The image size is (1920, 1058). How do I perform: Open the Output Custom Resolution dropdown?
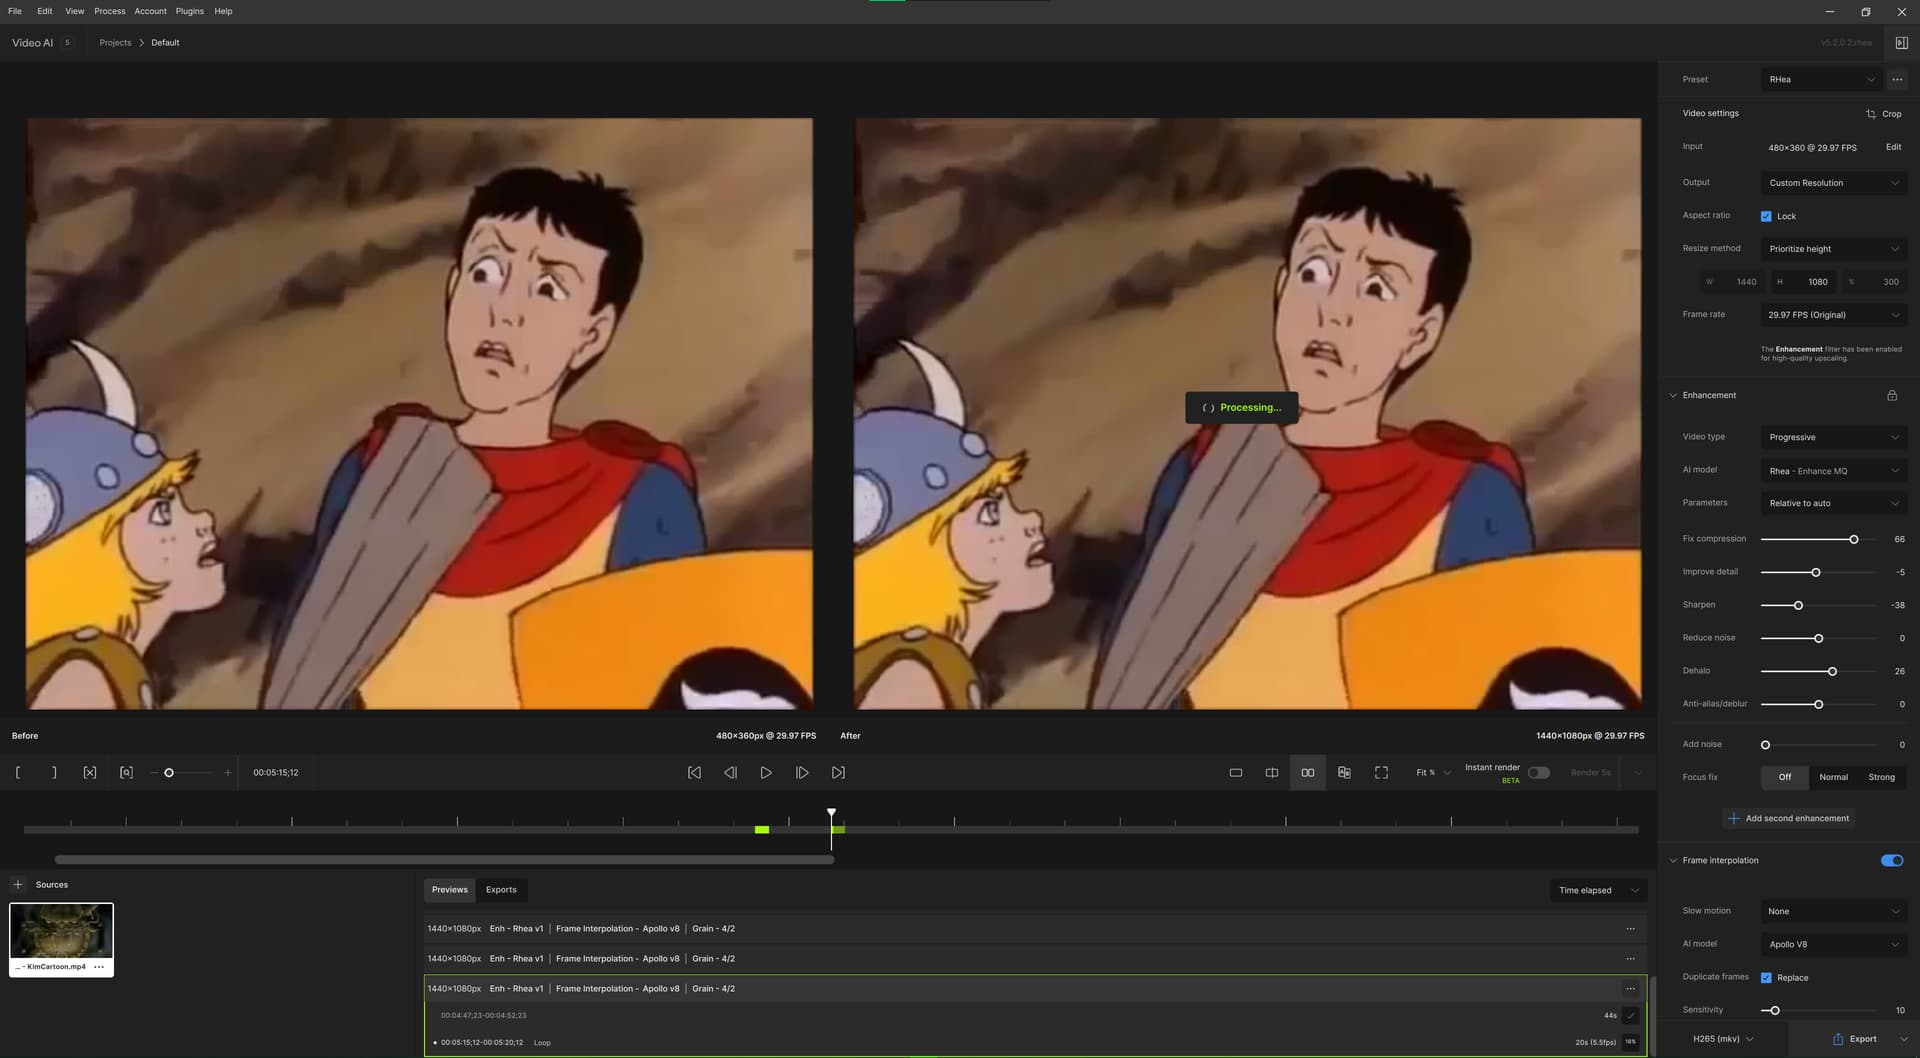click(1833, 183)
